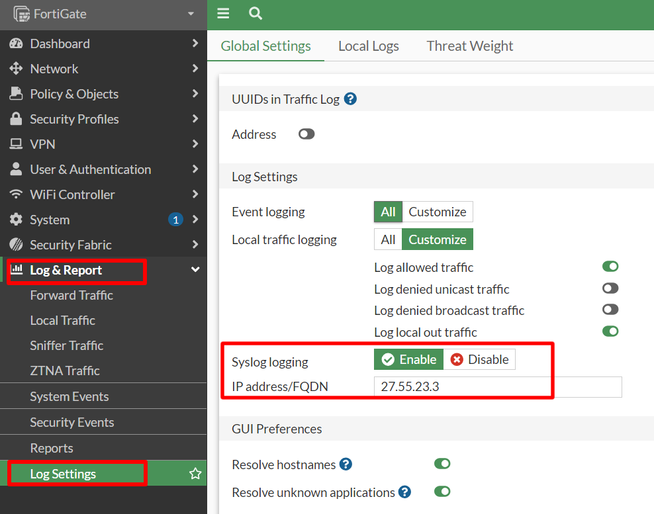Toggle the Address UUID switch
The height and width of the screenshot is (514, 654).
pos(306,134)
